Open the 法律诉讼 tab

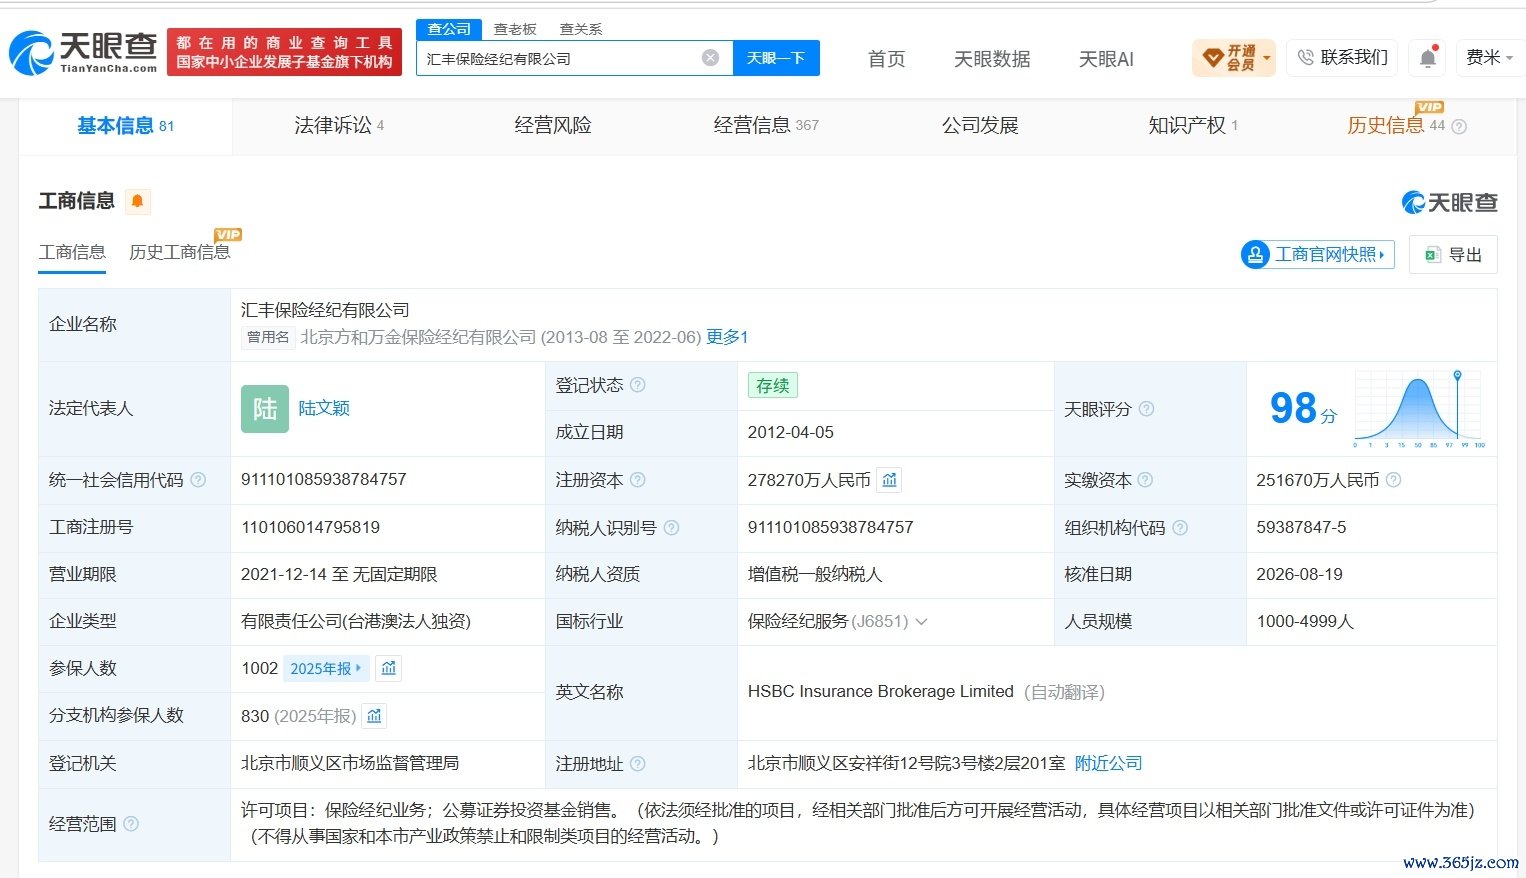tap(339, 126)
